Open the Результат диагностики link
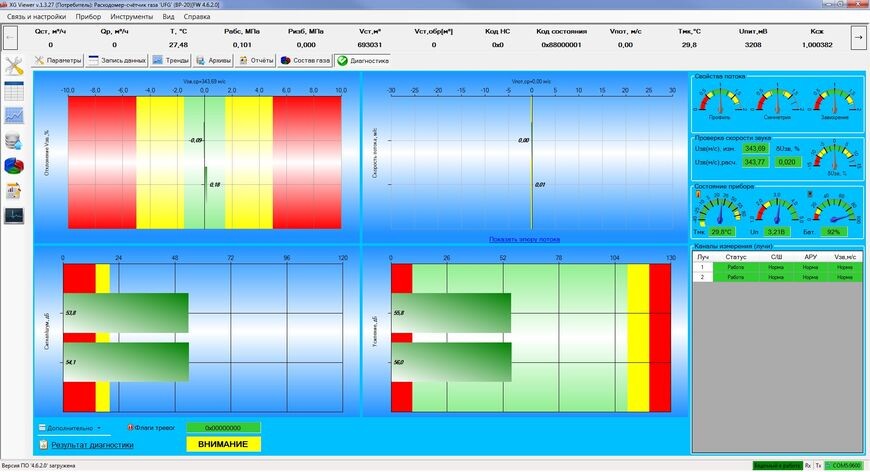The image size is (870, 472). point(92,445)
